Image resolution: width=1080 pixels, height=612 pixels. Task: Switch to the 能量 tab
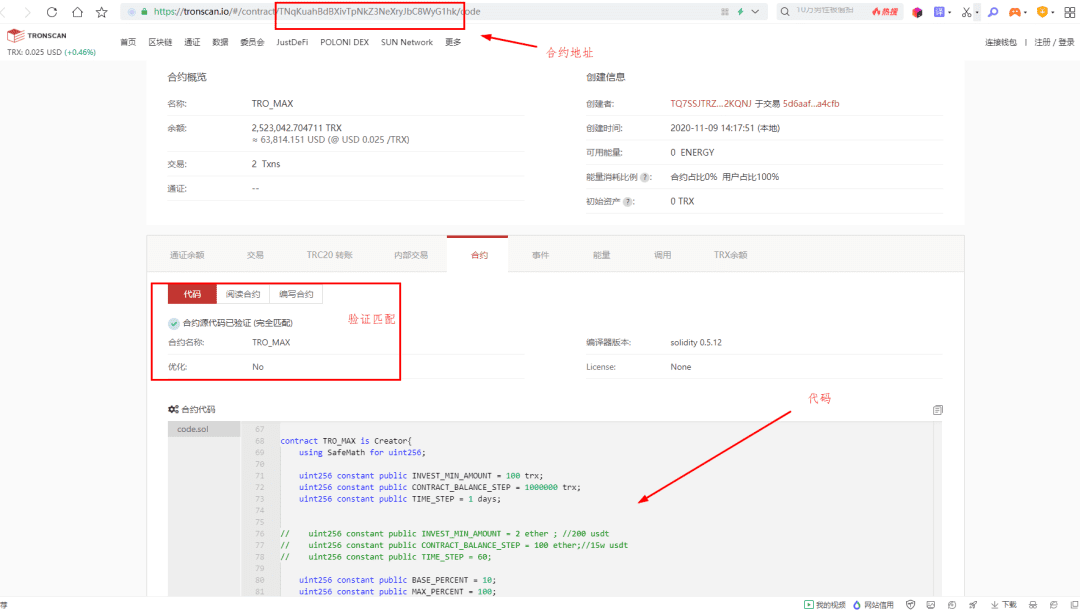click(x=601, y=255)
